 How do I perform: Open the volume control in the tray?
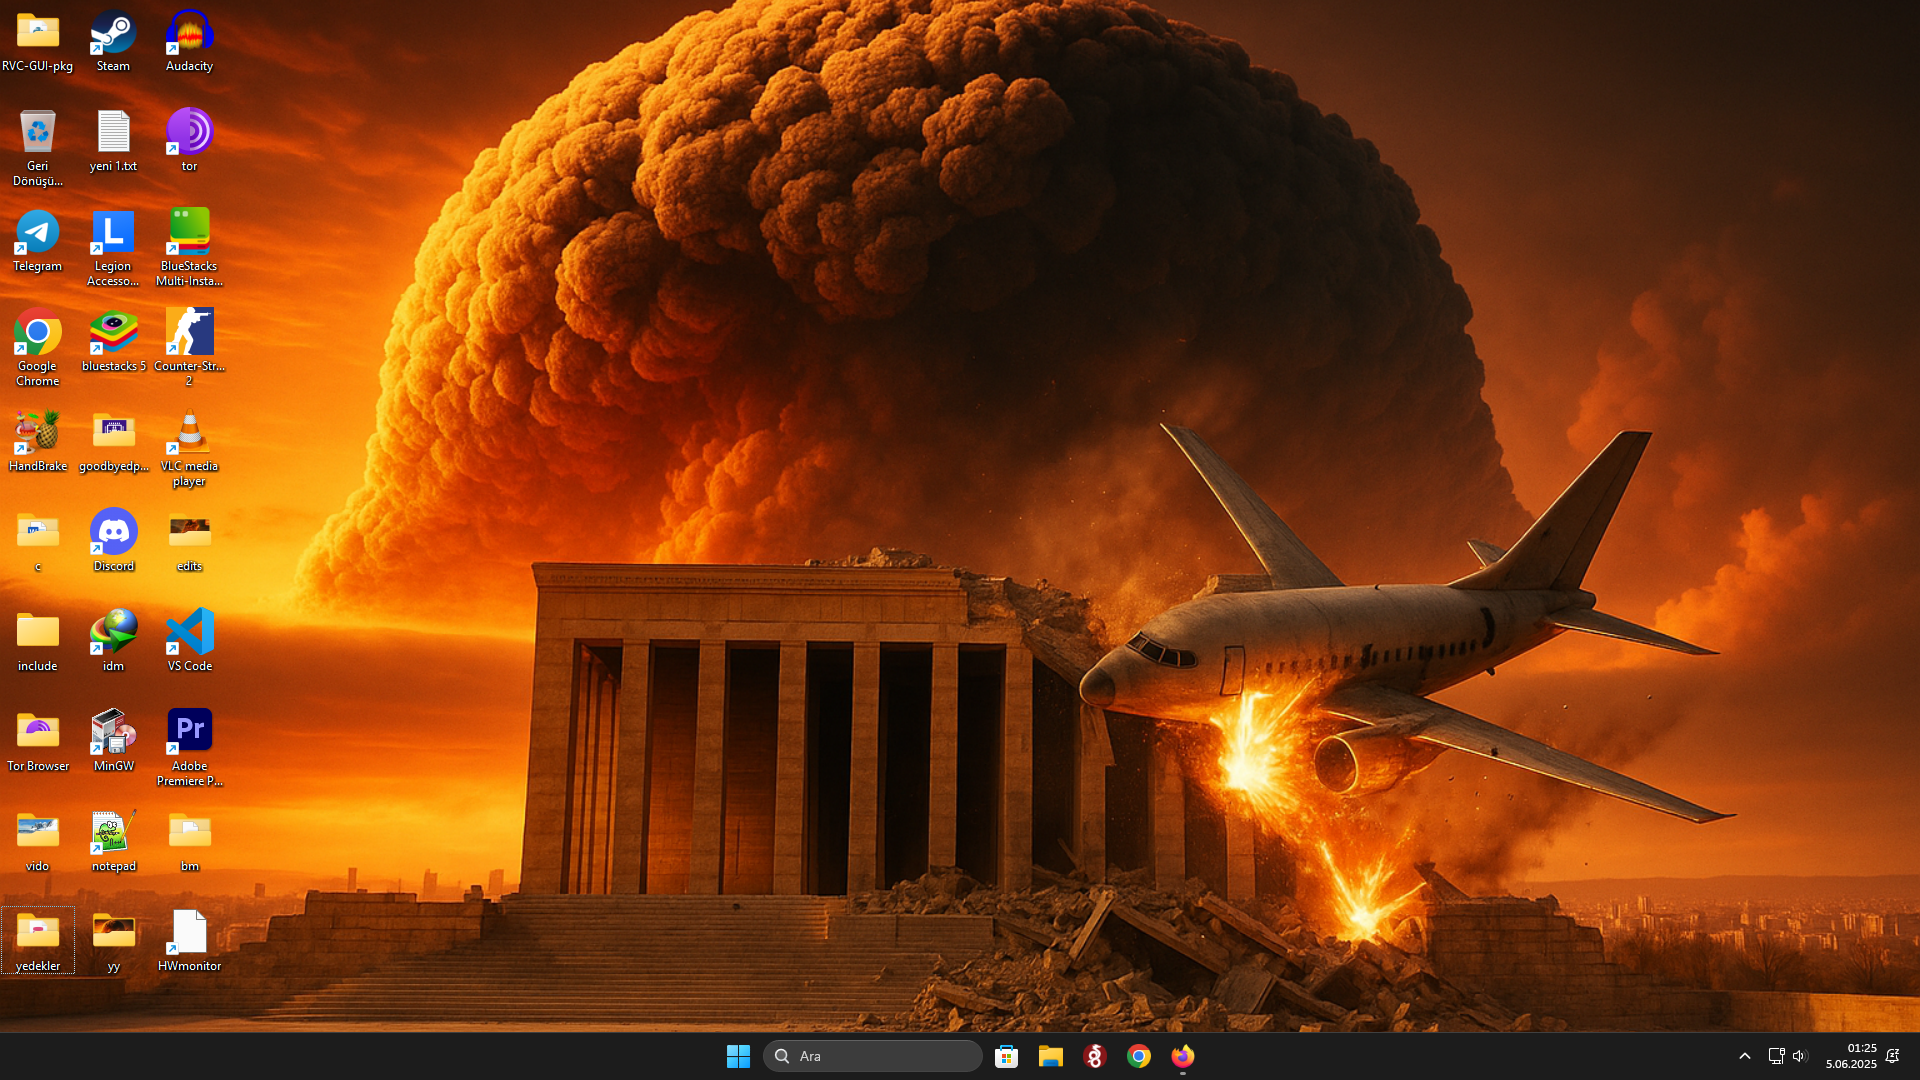1800,1056
